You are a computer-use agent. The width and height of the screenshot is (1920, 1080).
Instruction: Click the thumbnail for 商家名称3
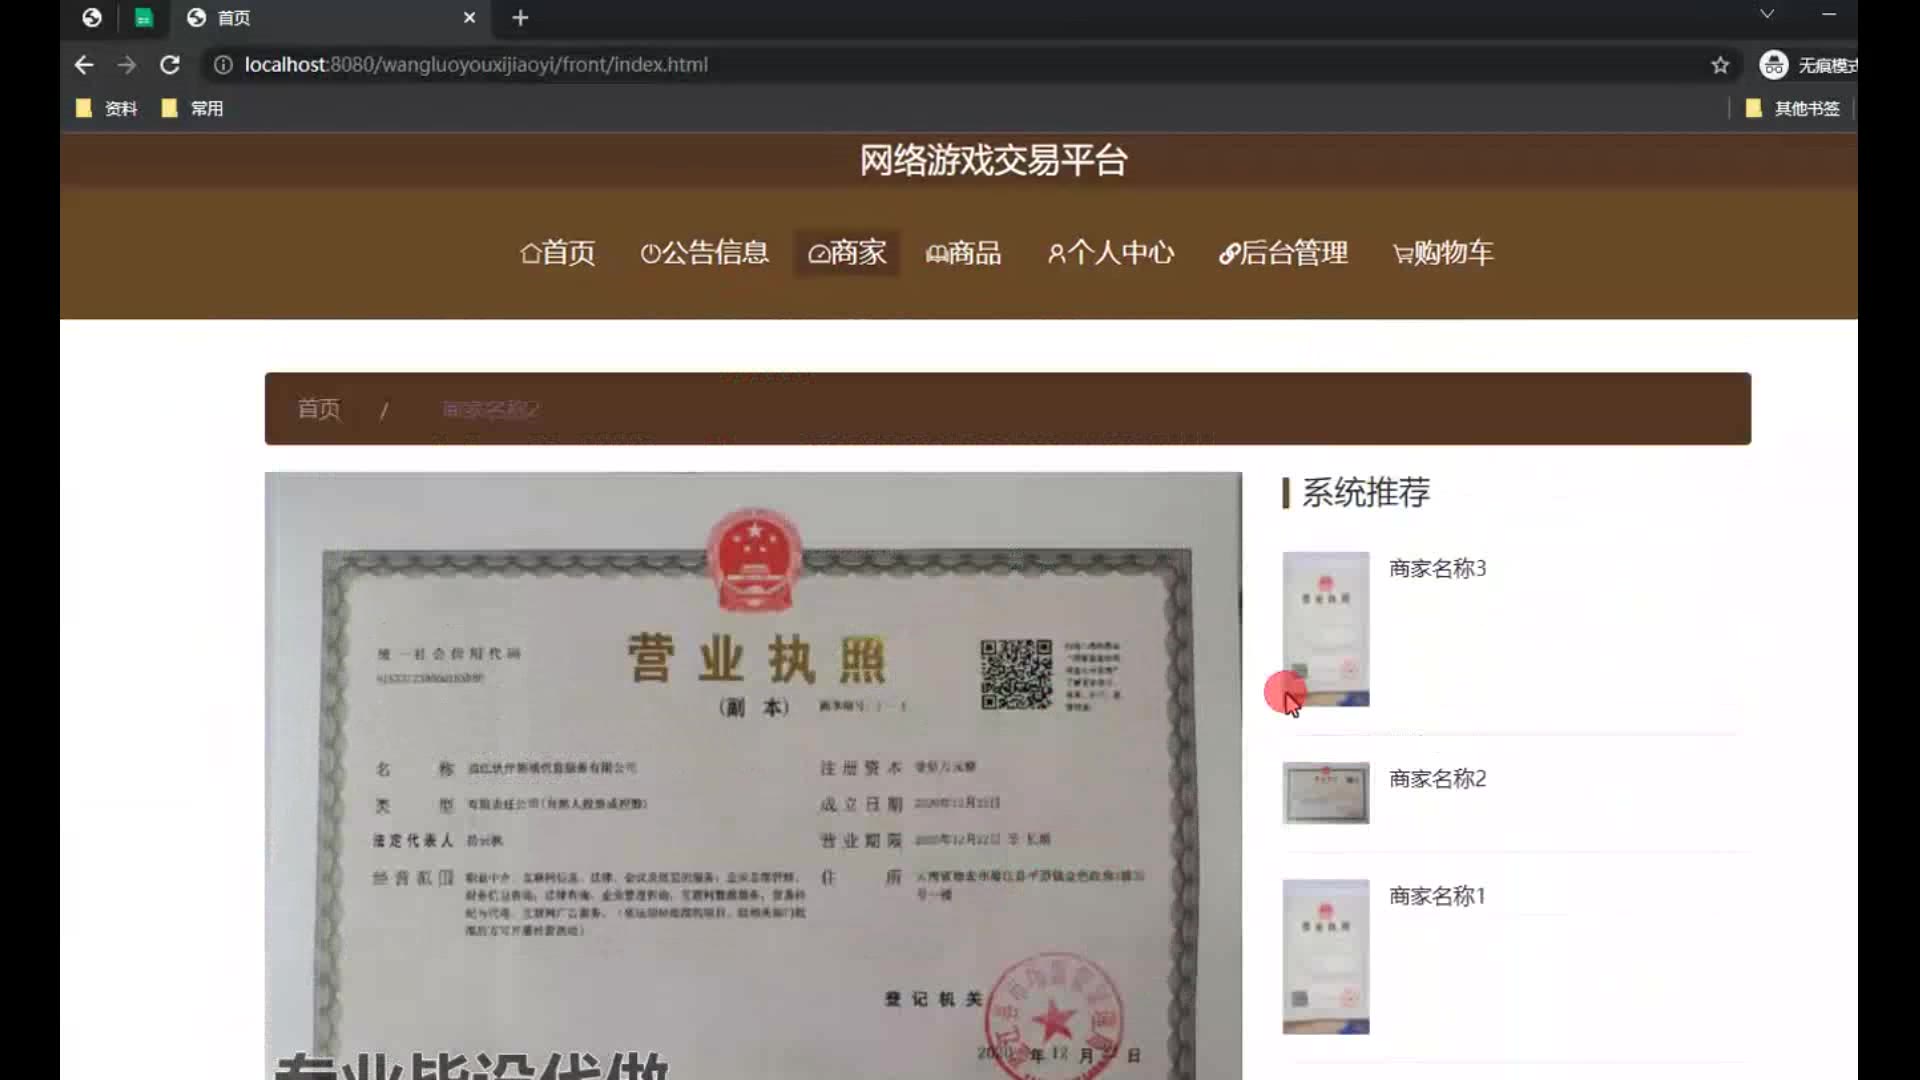[x=1326, y=629]
